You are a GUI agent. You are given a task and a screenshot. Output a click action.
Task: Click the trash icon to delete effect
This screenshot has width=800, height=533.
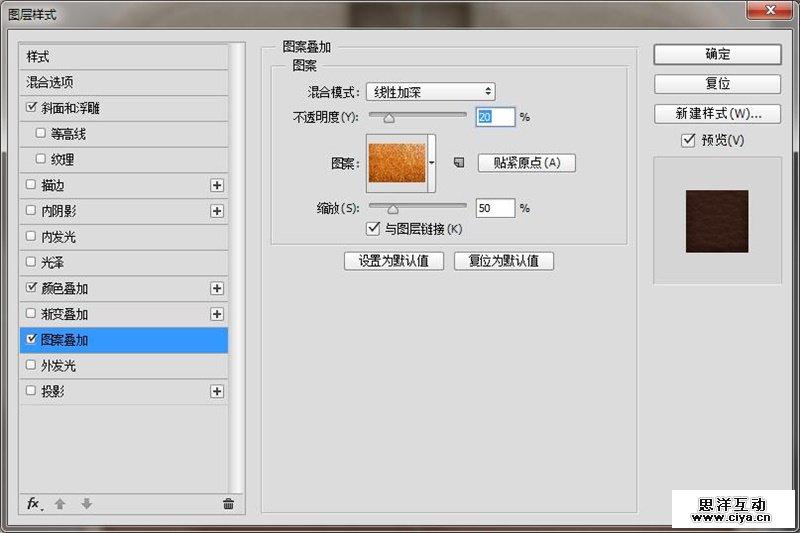tap(228, 504)
